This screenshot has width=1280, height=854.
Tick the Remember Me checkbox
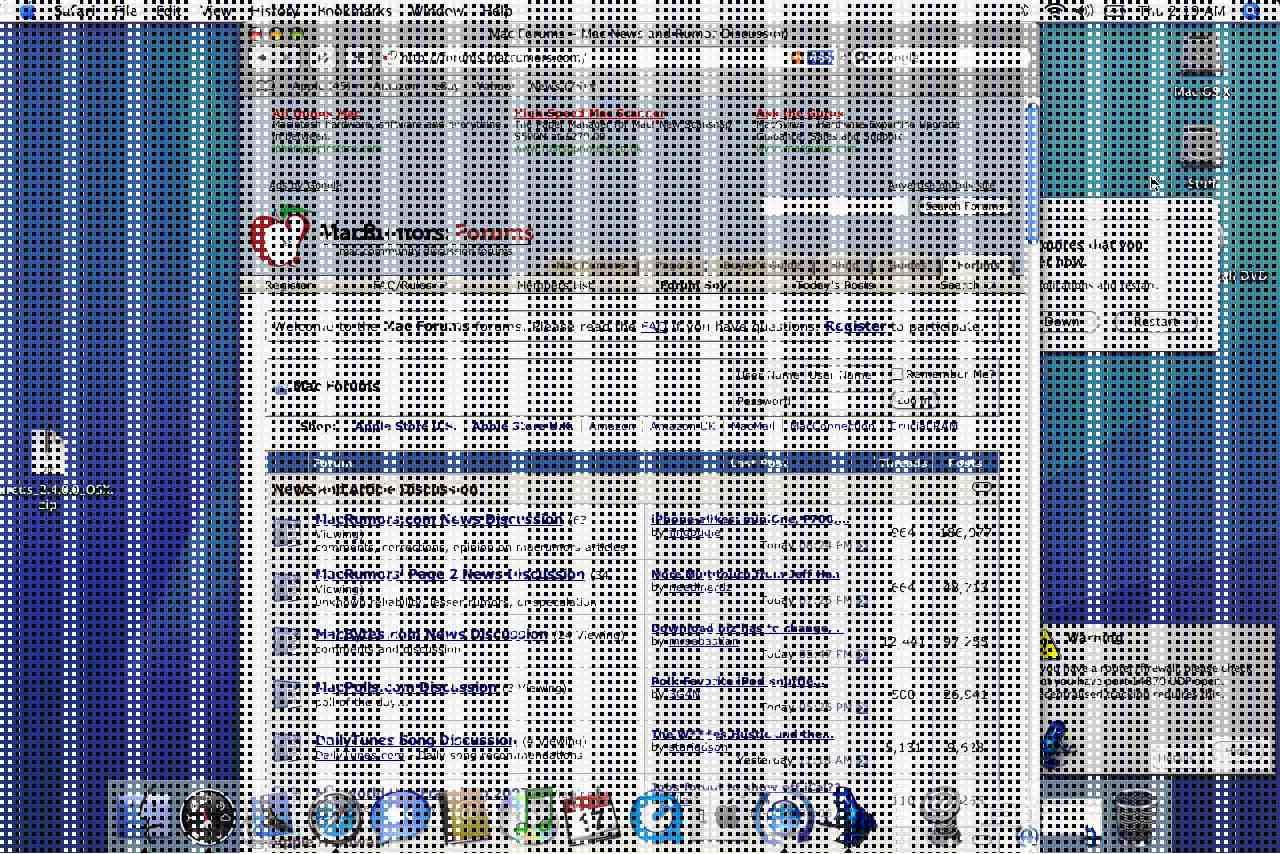coord(897,375)
